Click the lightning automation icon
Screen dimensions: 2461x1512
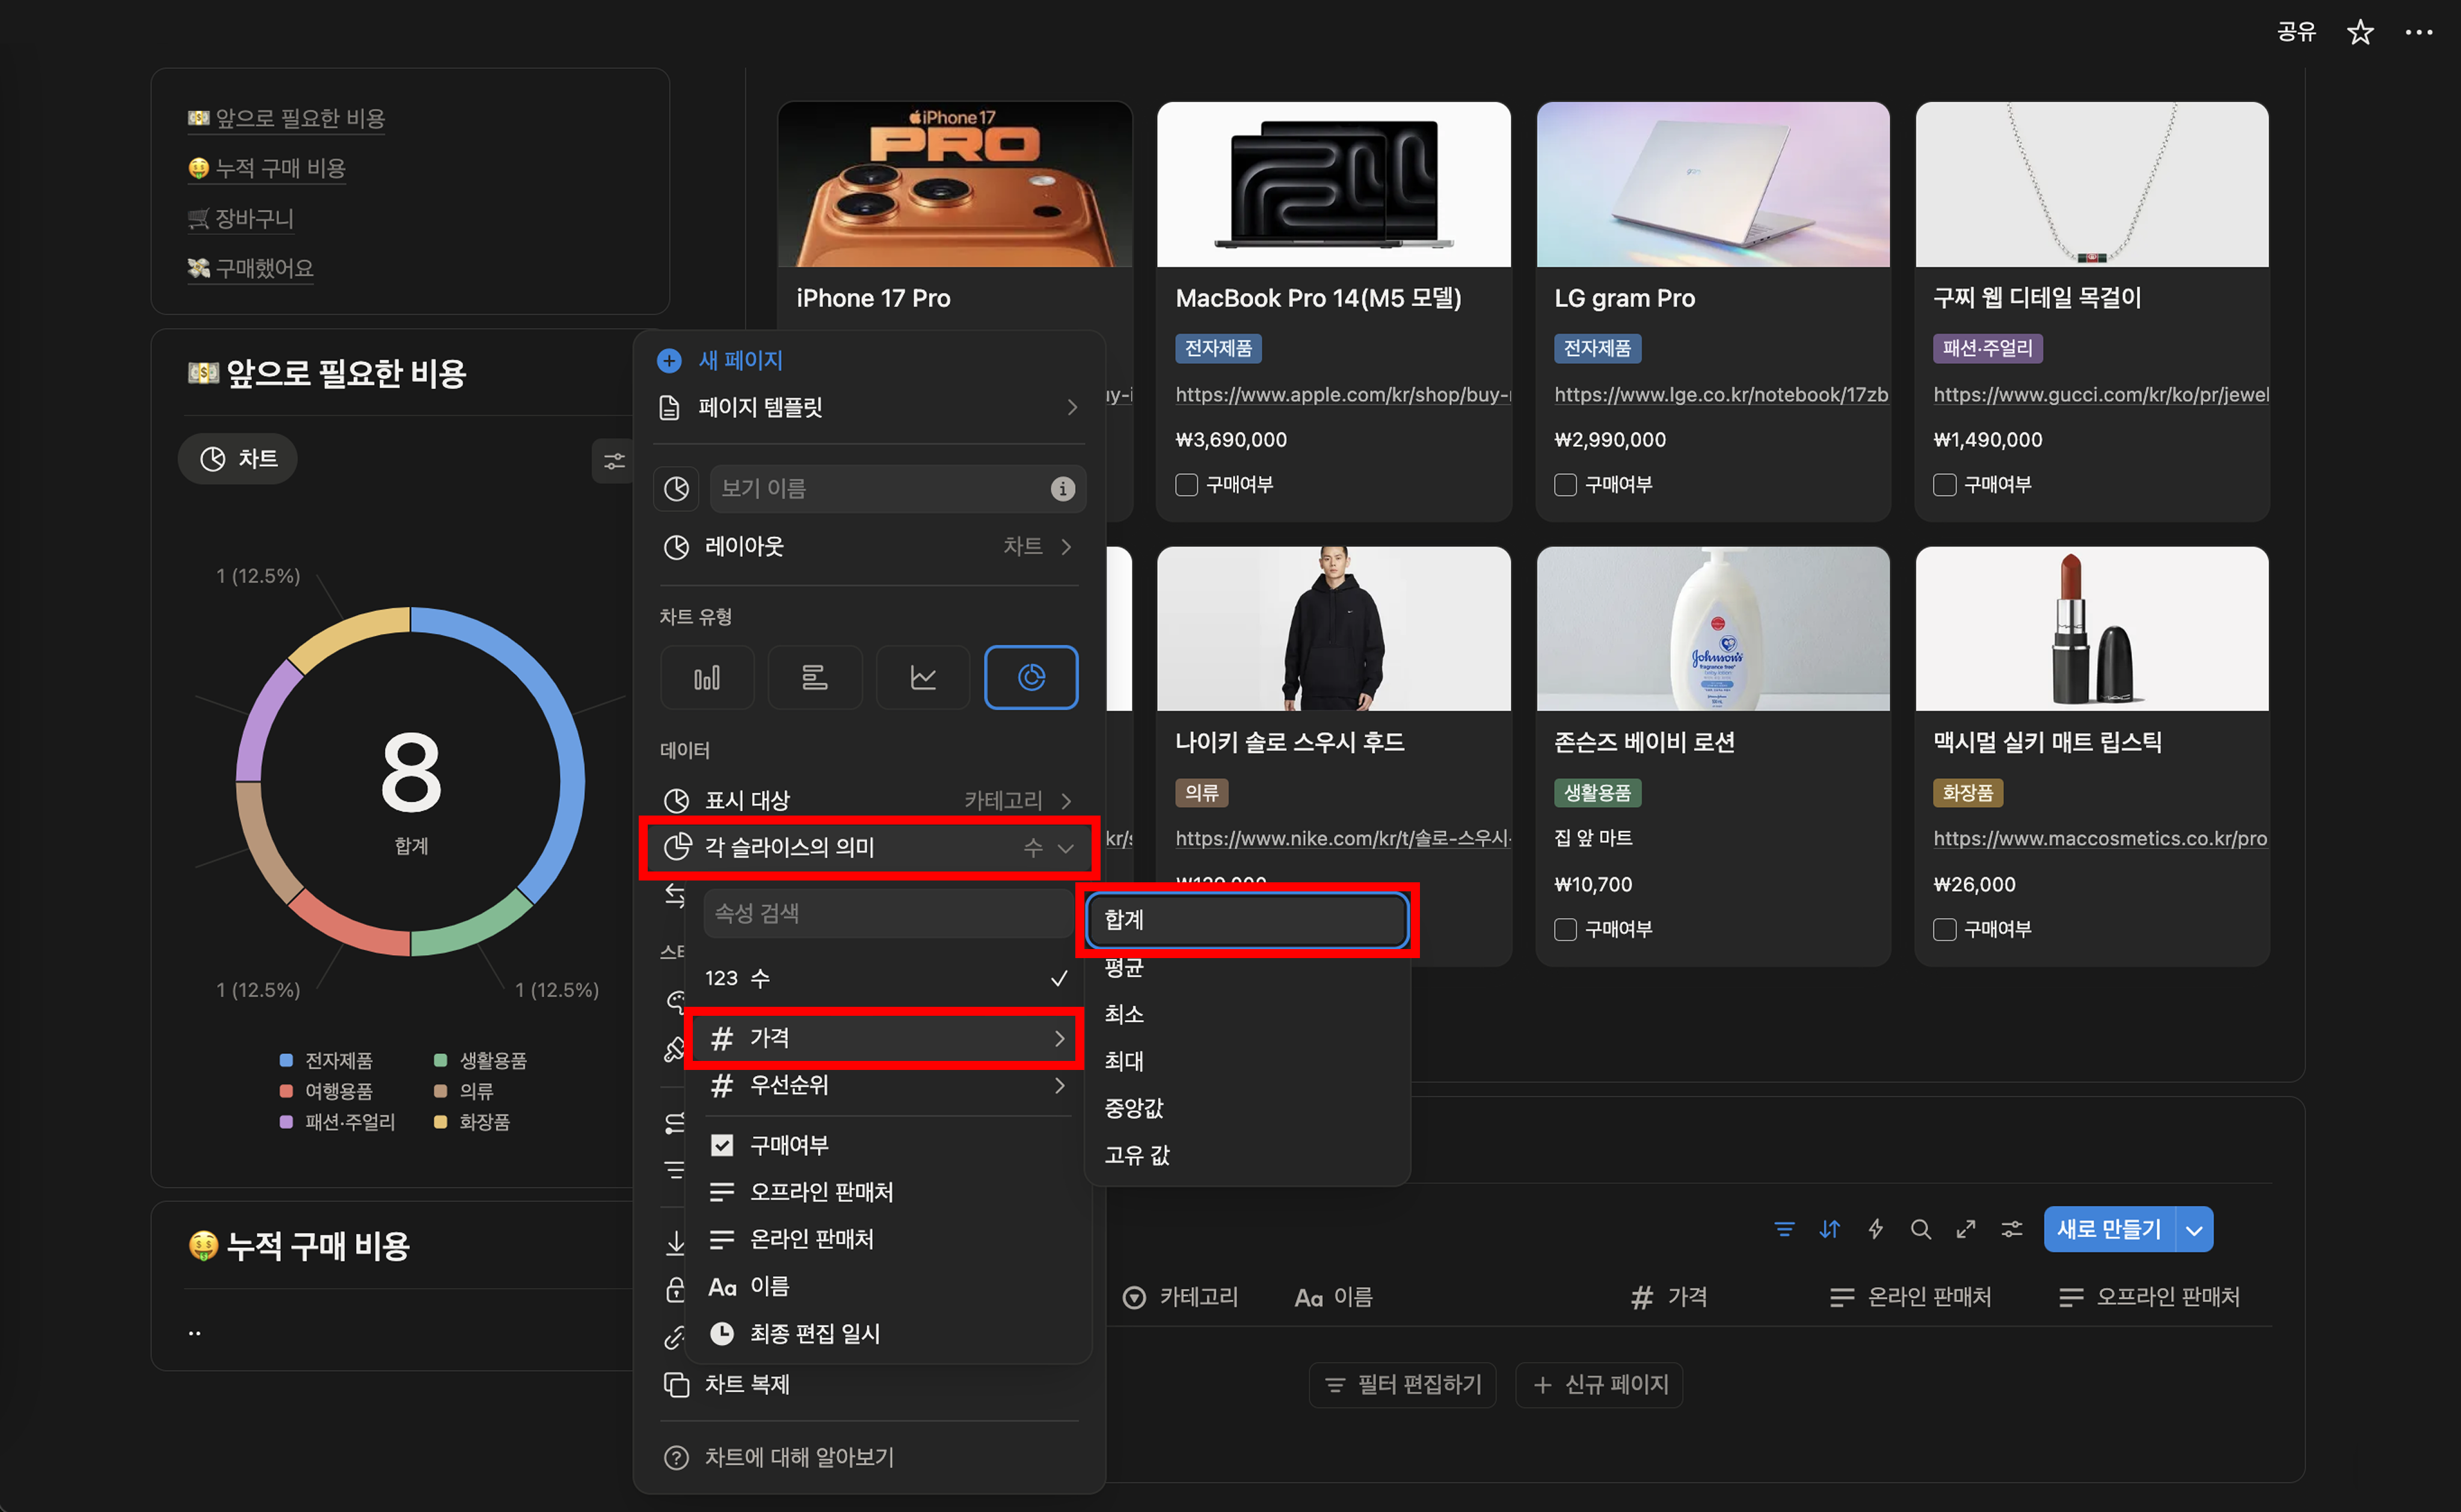coord(1875,1229)
